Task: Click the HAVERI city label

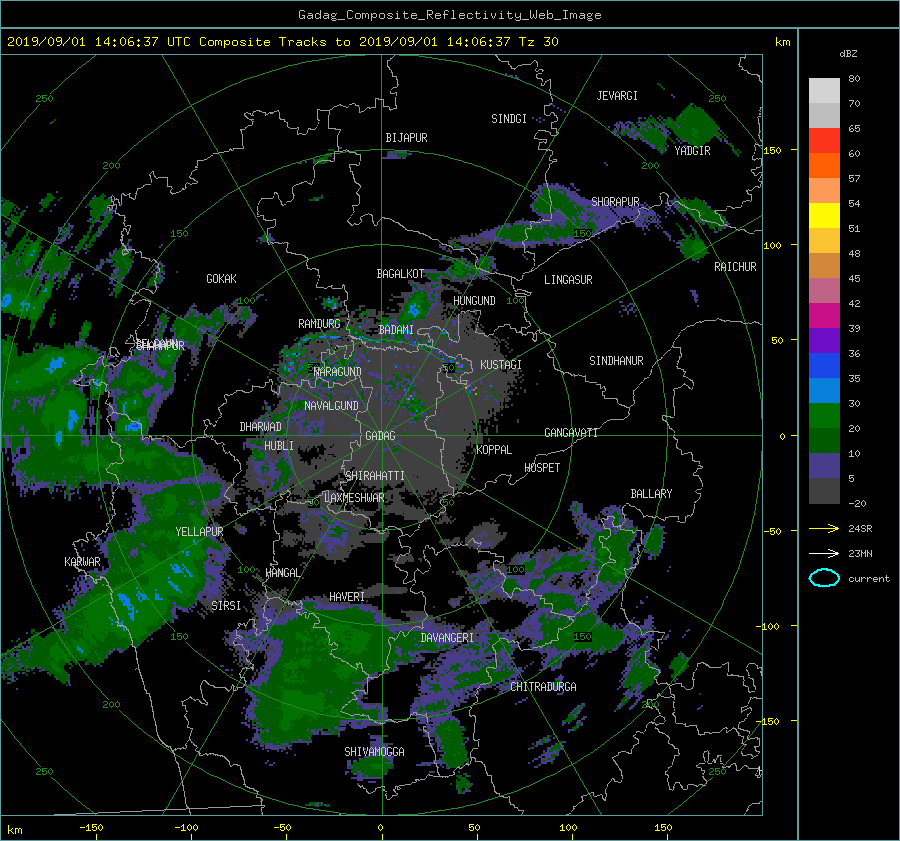Action: (347, 598)
